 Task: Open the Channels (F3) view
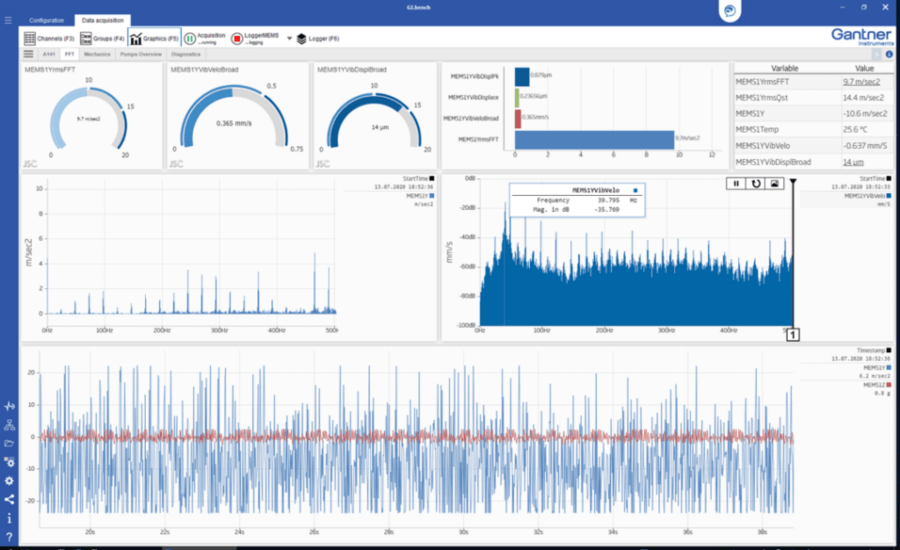(x=49, y=38)
